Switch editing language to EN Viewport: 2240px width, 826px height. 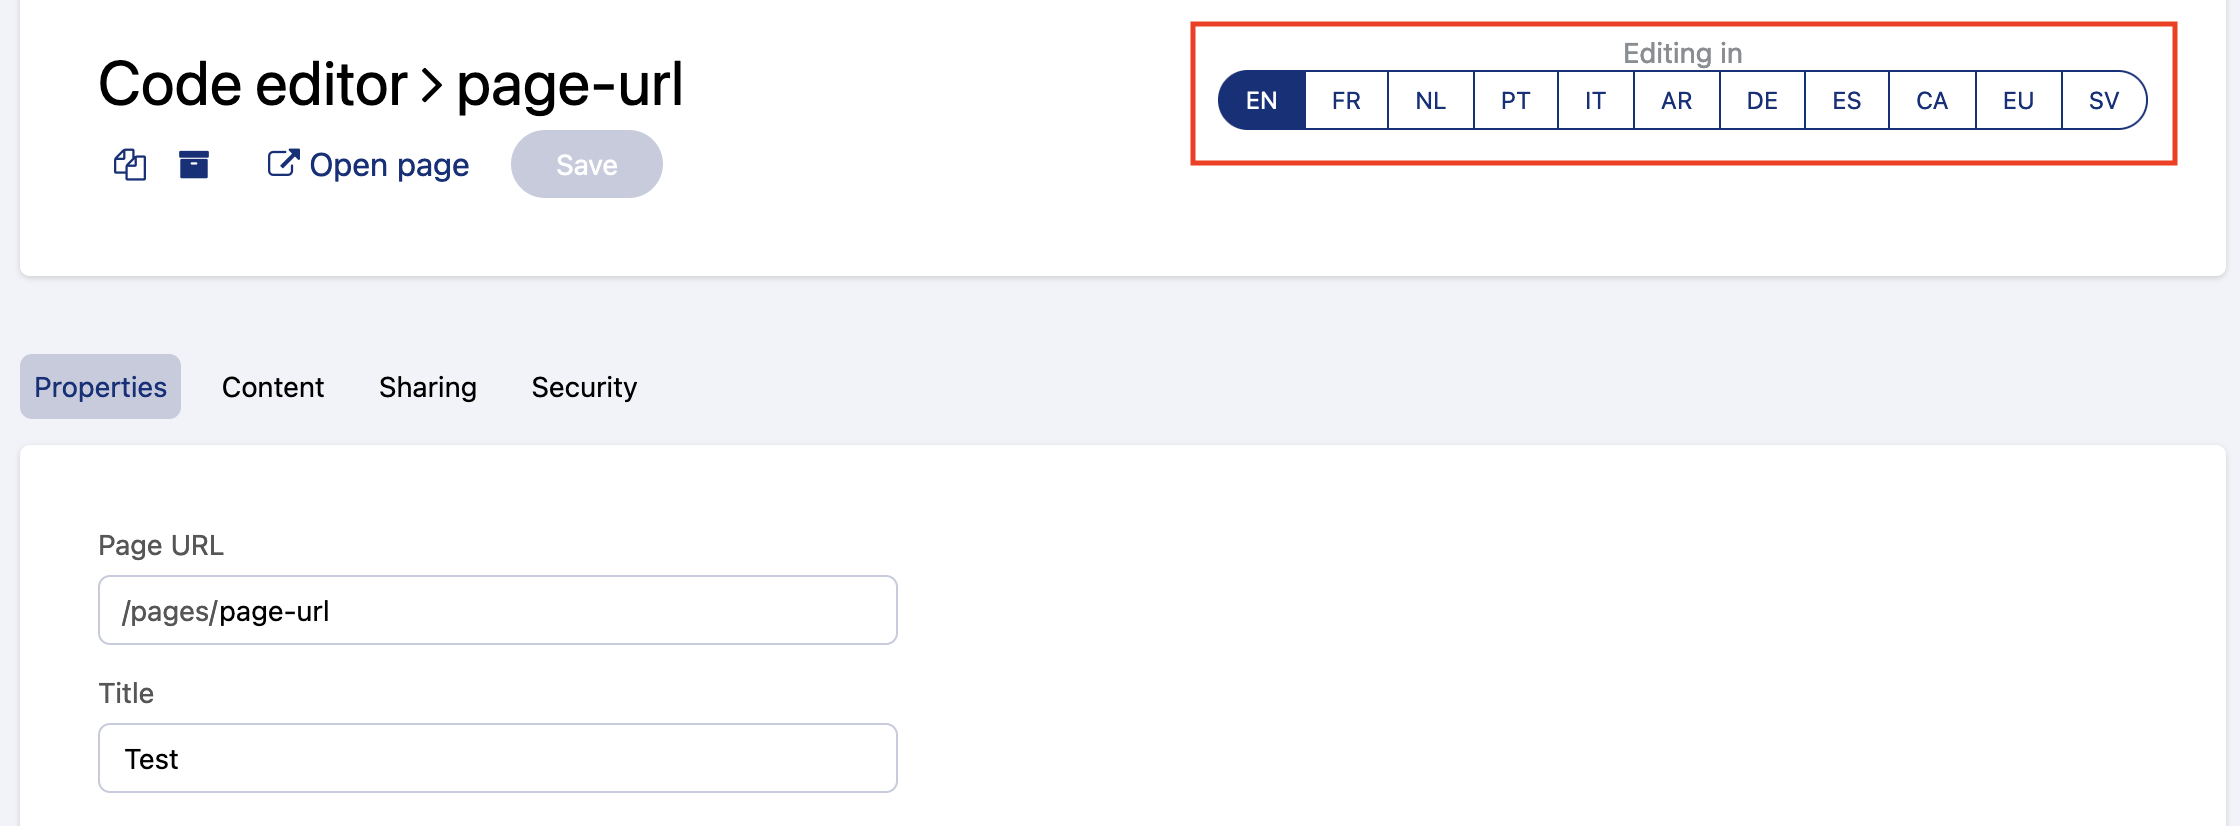(x=1262, y=101)
